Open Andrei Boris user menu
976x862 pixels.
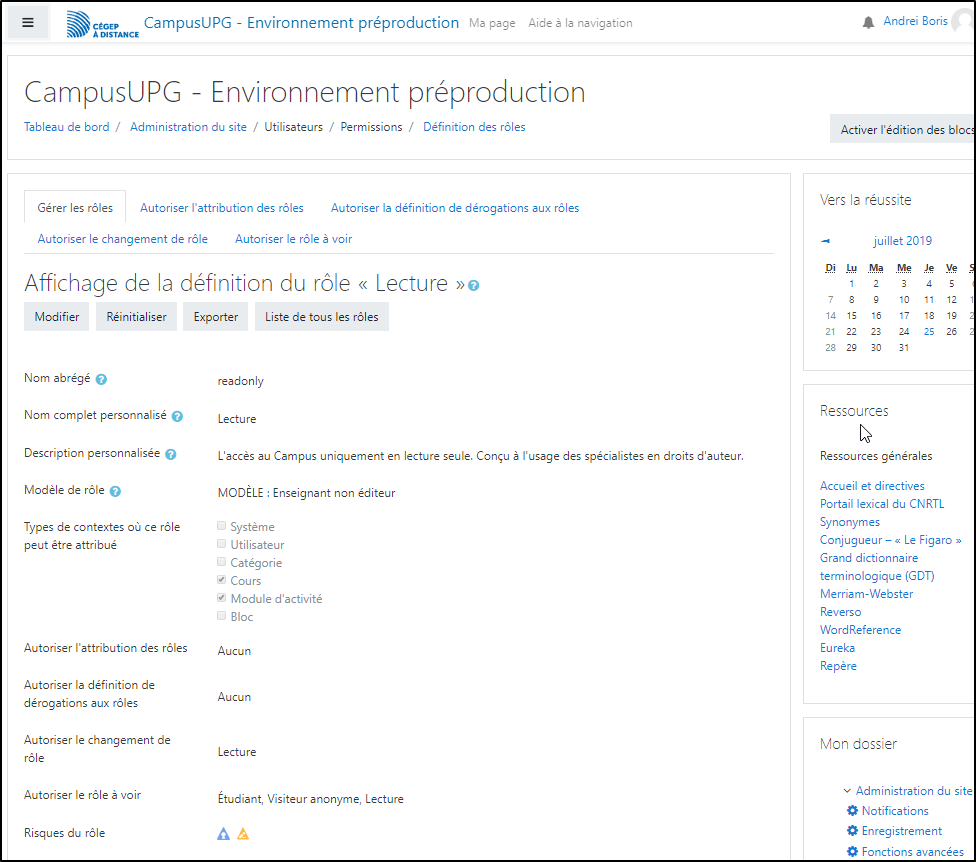click(x=916, y=22)
